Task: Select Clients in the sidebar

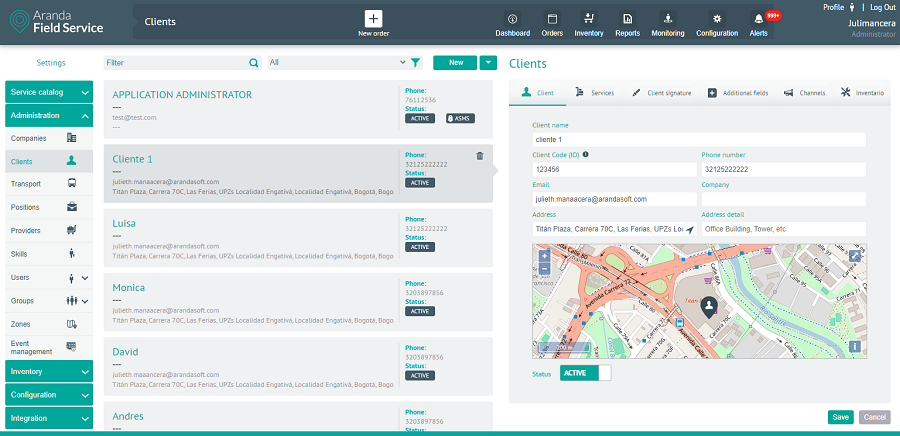Action: click(49, 162)
